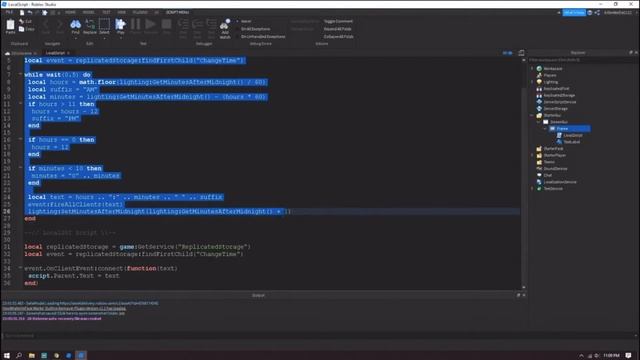Expand the StarterPlayer node in Explorer
Image resolution: width=640 pixels, height=360 pixels.
532,155
